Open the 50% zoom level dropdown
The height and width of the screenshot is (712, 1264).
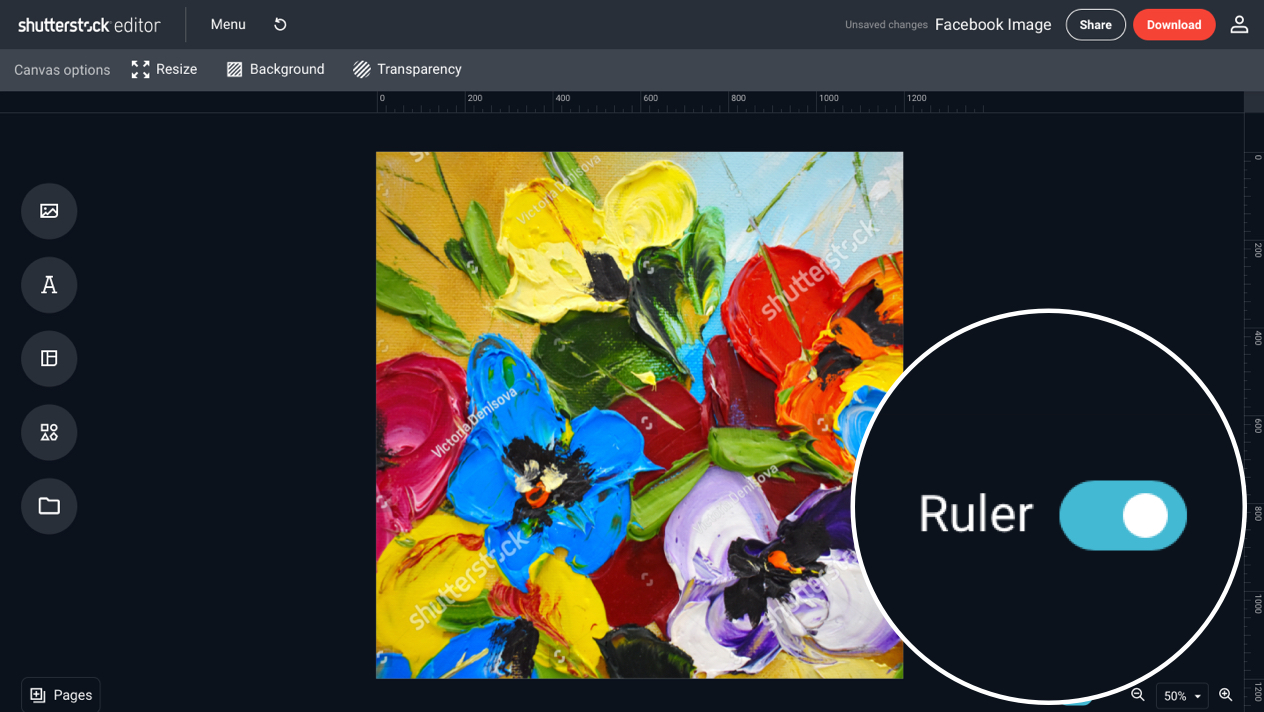coord(1182,696)
